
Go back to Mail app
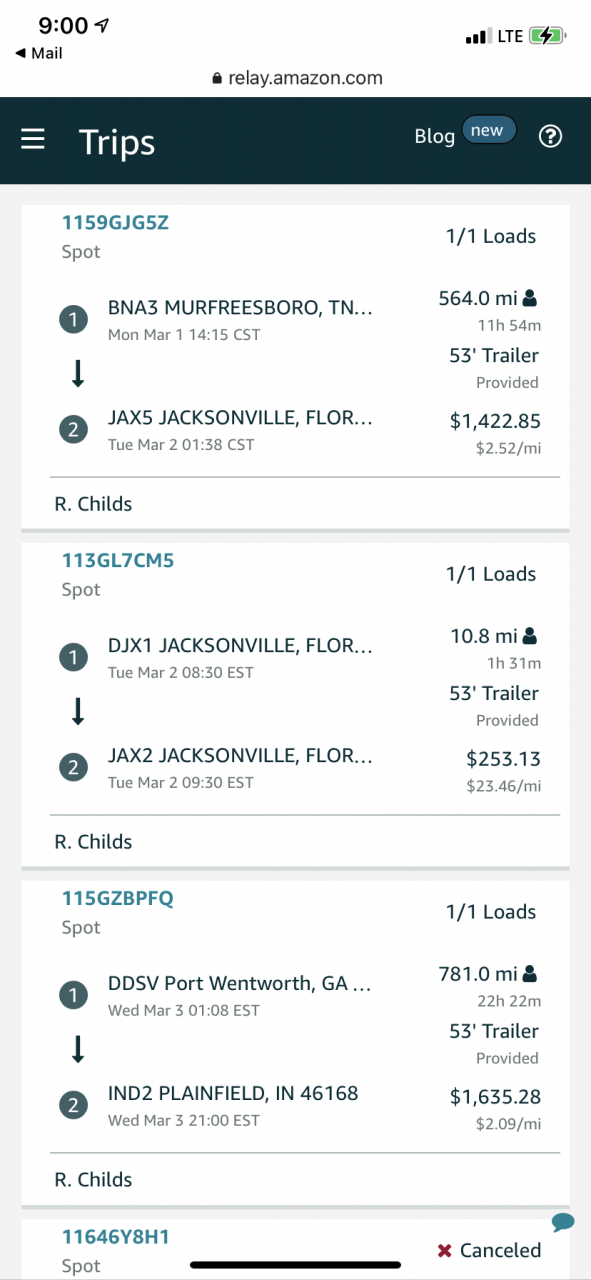[x=39, y=53]
